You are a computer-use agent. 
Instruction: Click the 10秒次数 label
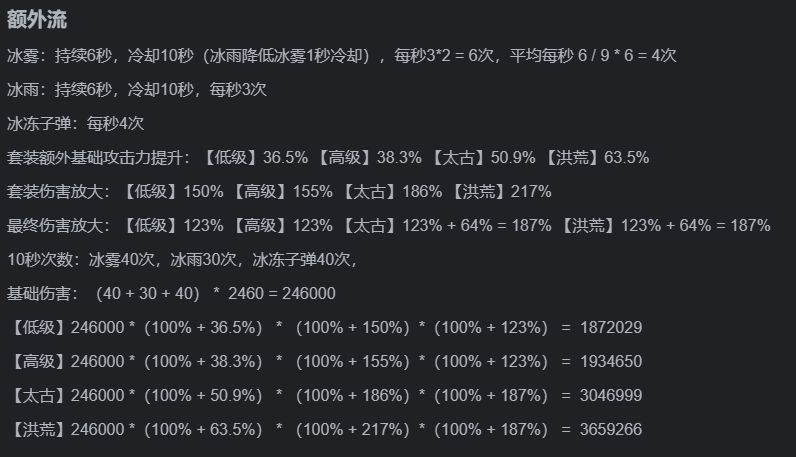tap(42, 260)
